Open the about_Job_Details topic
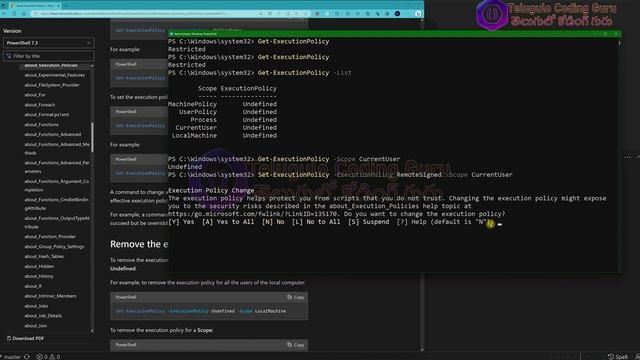The image size is (640, 360). pos(43,316)
